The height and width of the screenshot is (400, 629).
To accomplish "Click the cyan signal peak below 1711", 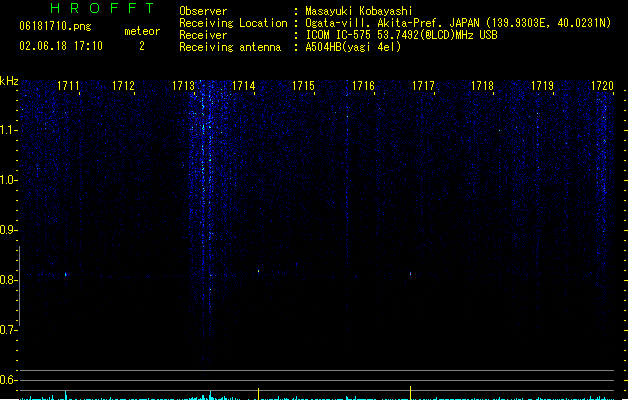I will [x=66, y=395].
